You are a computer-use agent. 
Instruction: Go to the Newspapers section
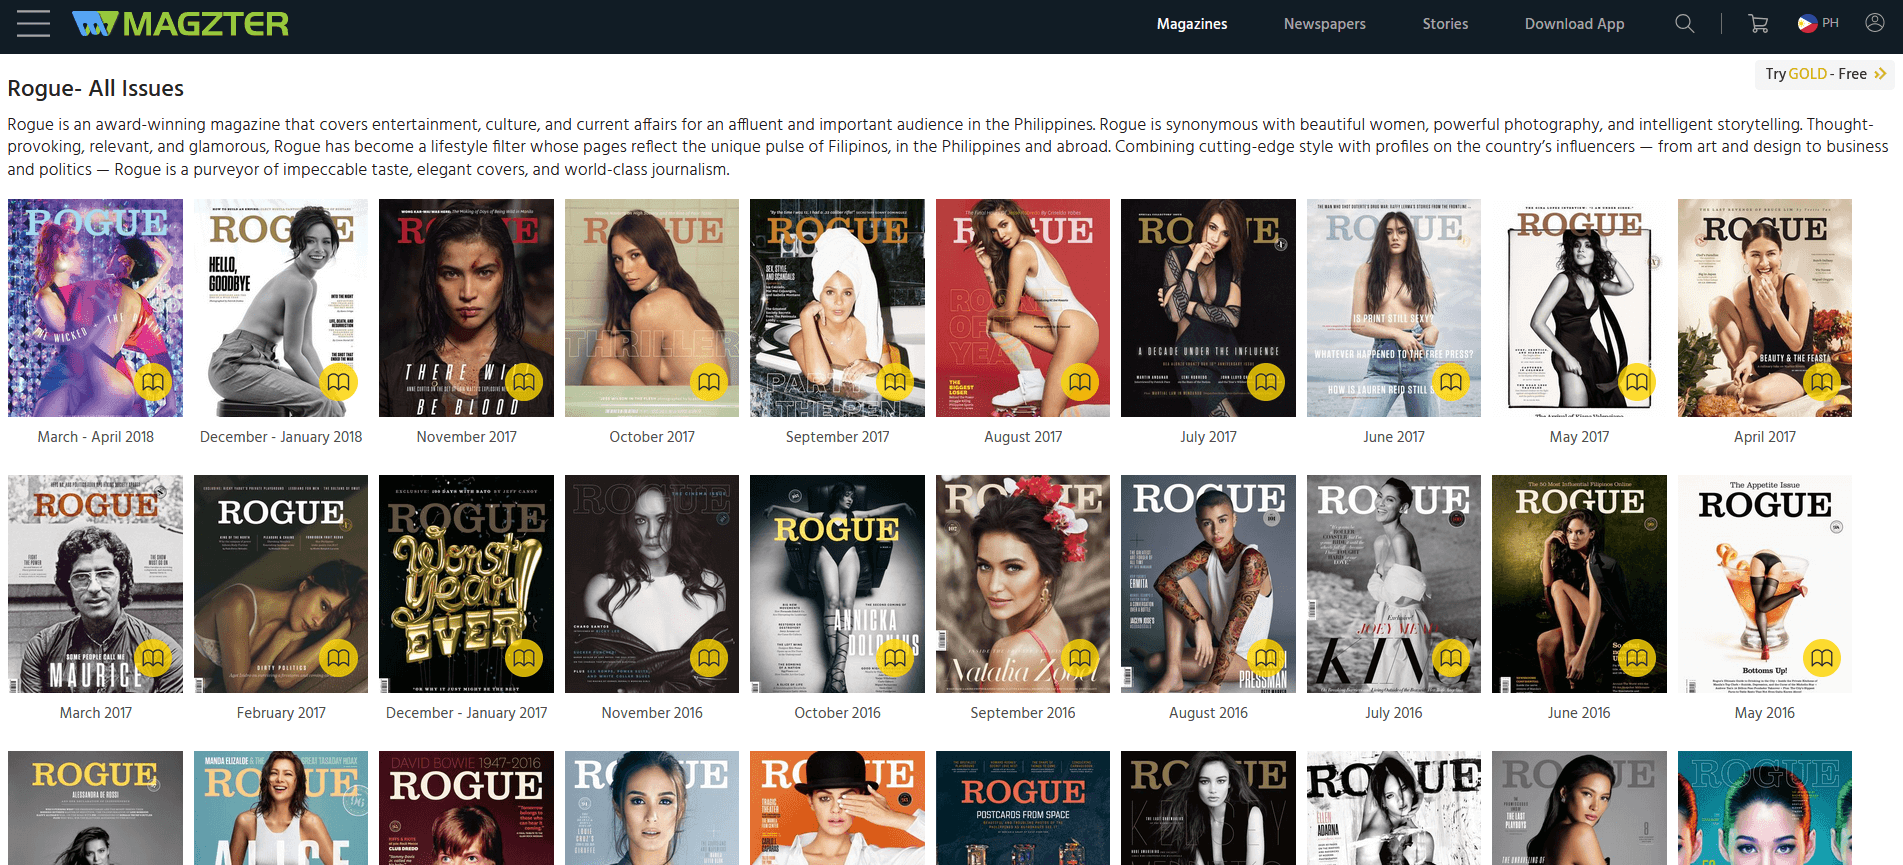[1324, 24]
